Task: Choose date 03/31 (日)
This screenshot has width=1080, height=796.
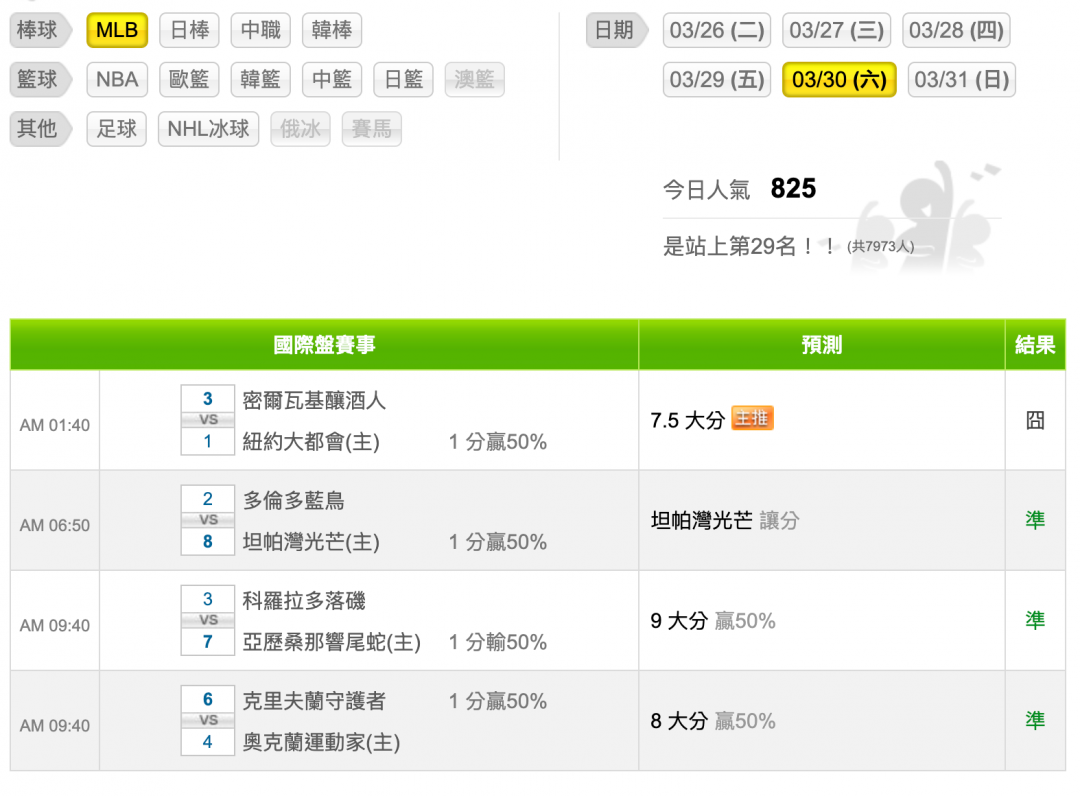Action: coord(962,80)
